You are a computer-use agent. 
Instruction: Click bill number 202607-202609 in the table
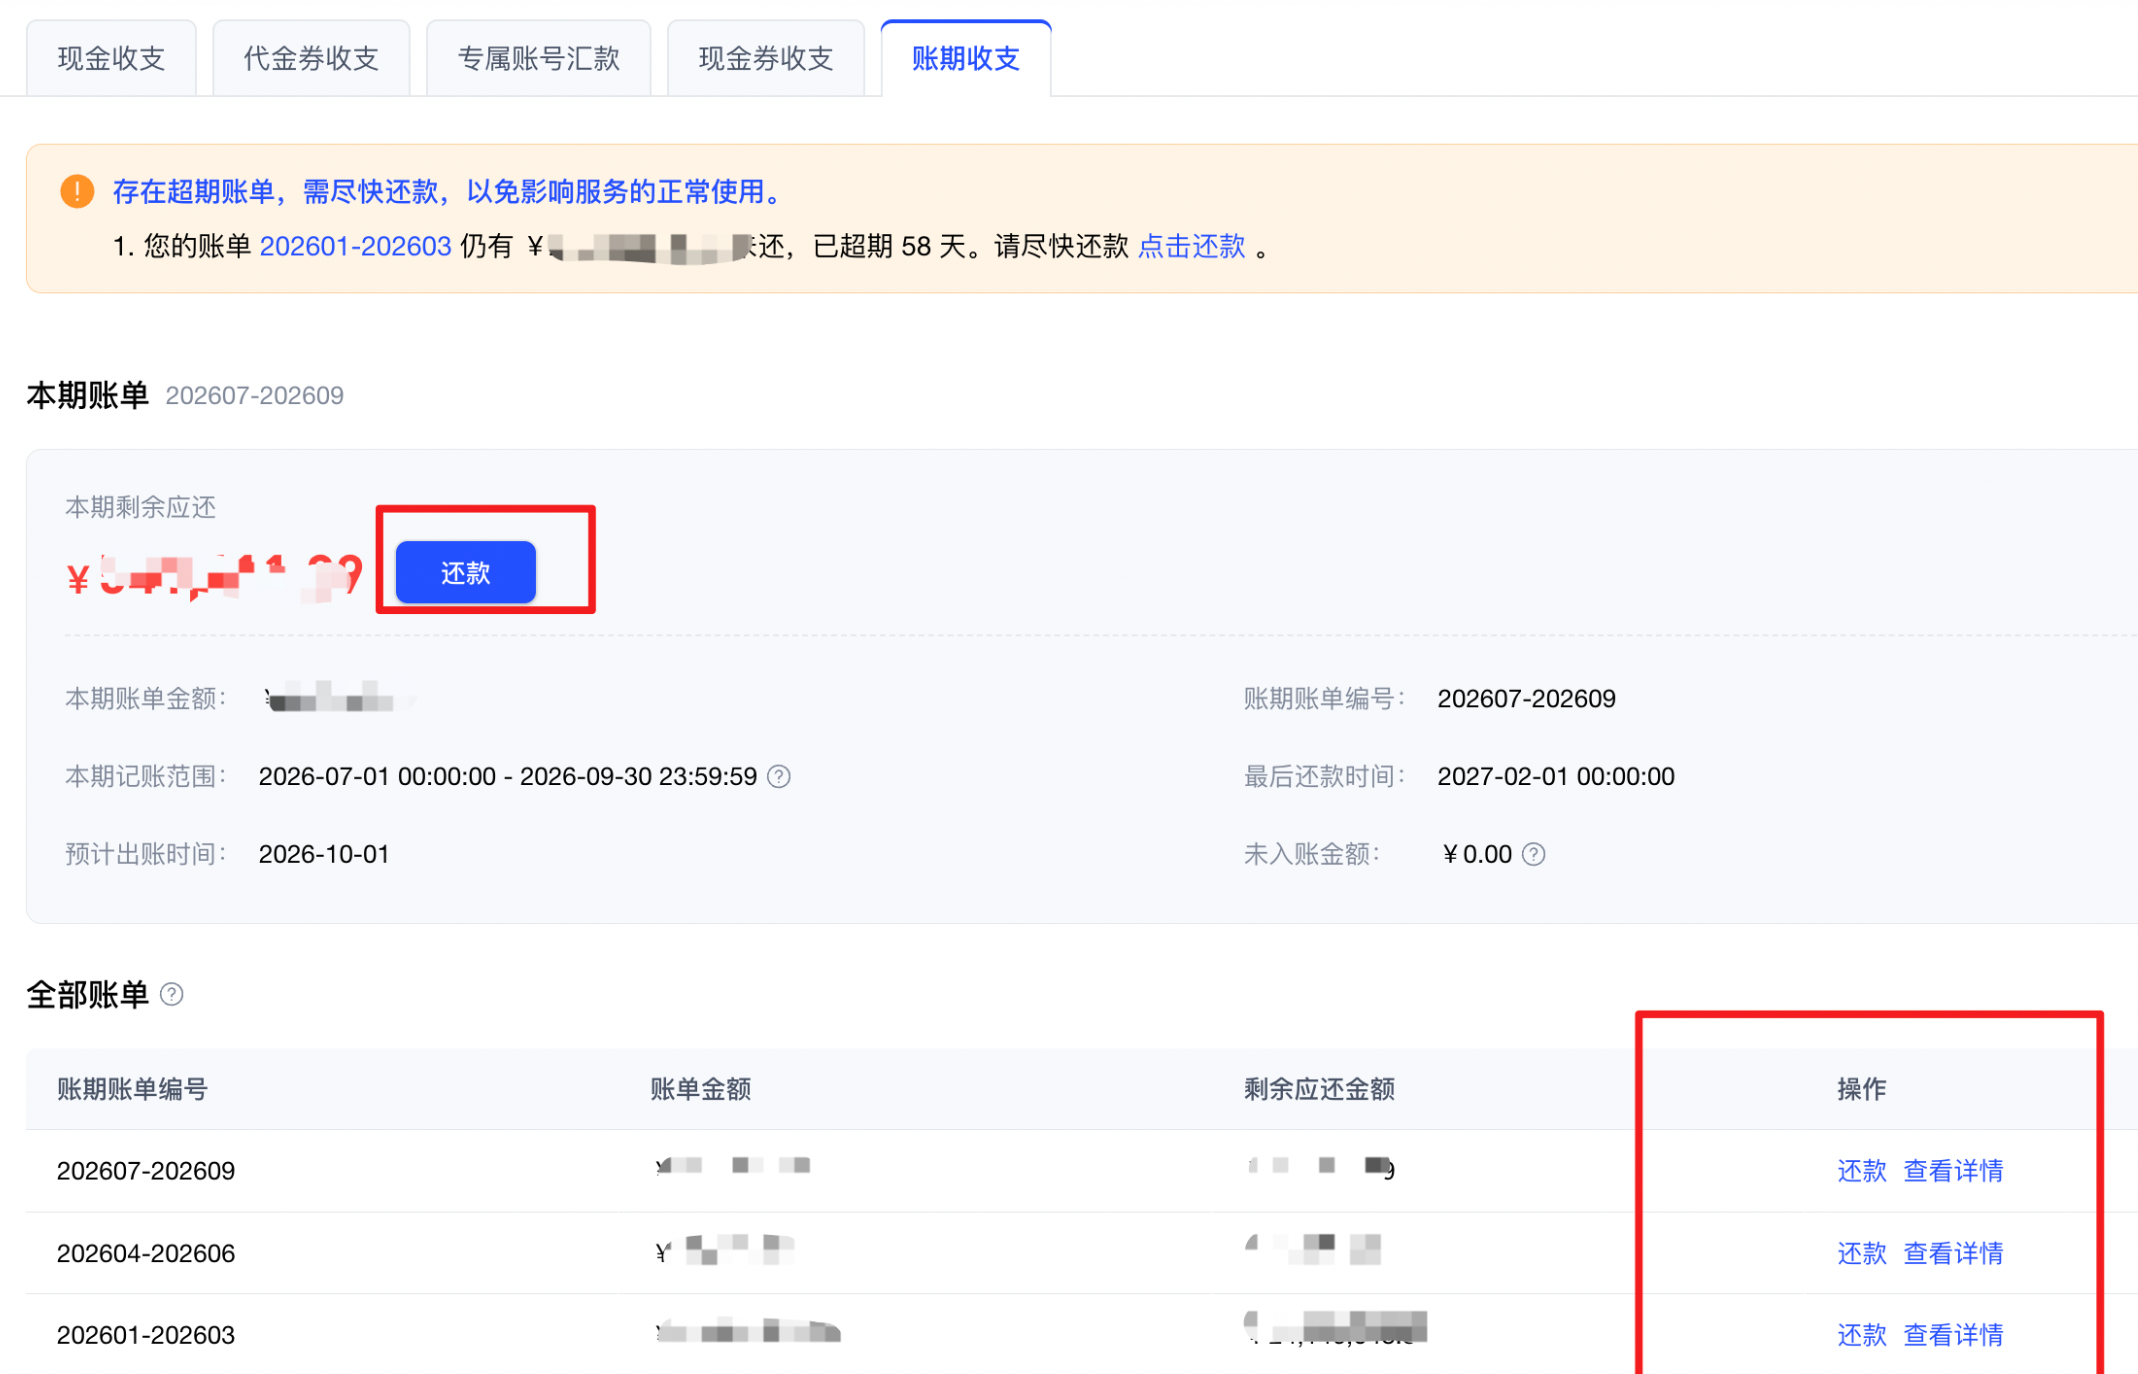pos(146,1171)
